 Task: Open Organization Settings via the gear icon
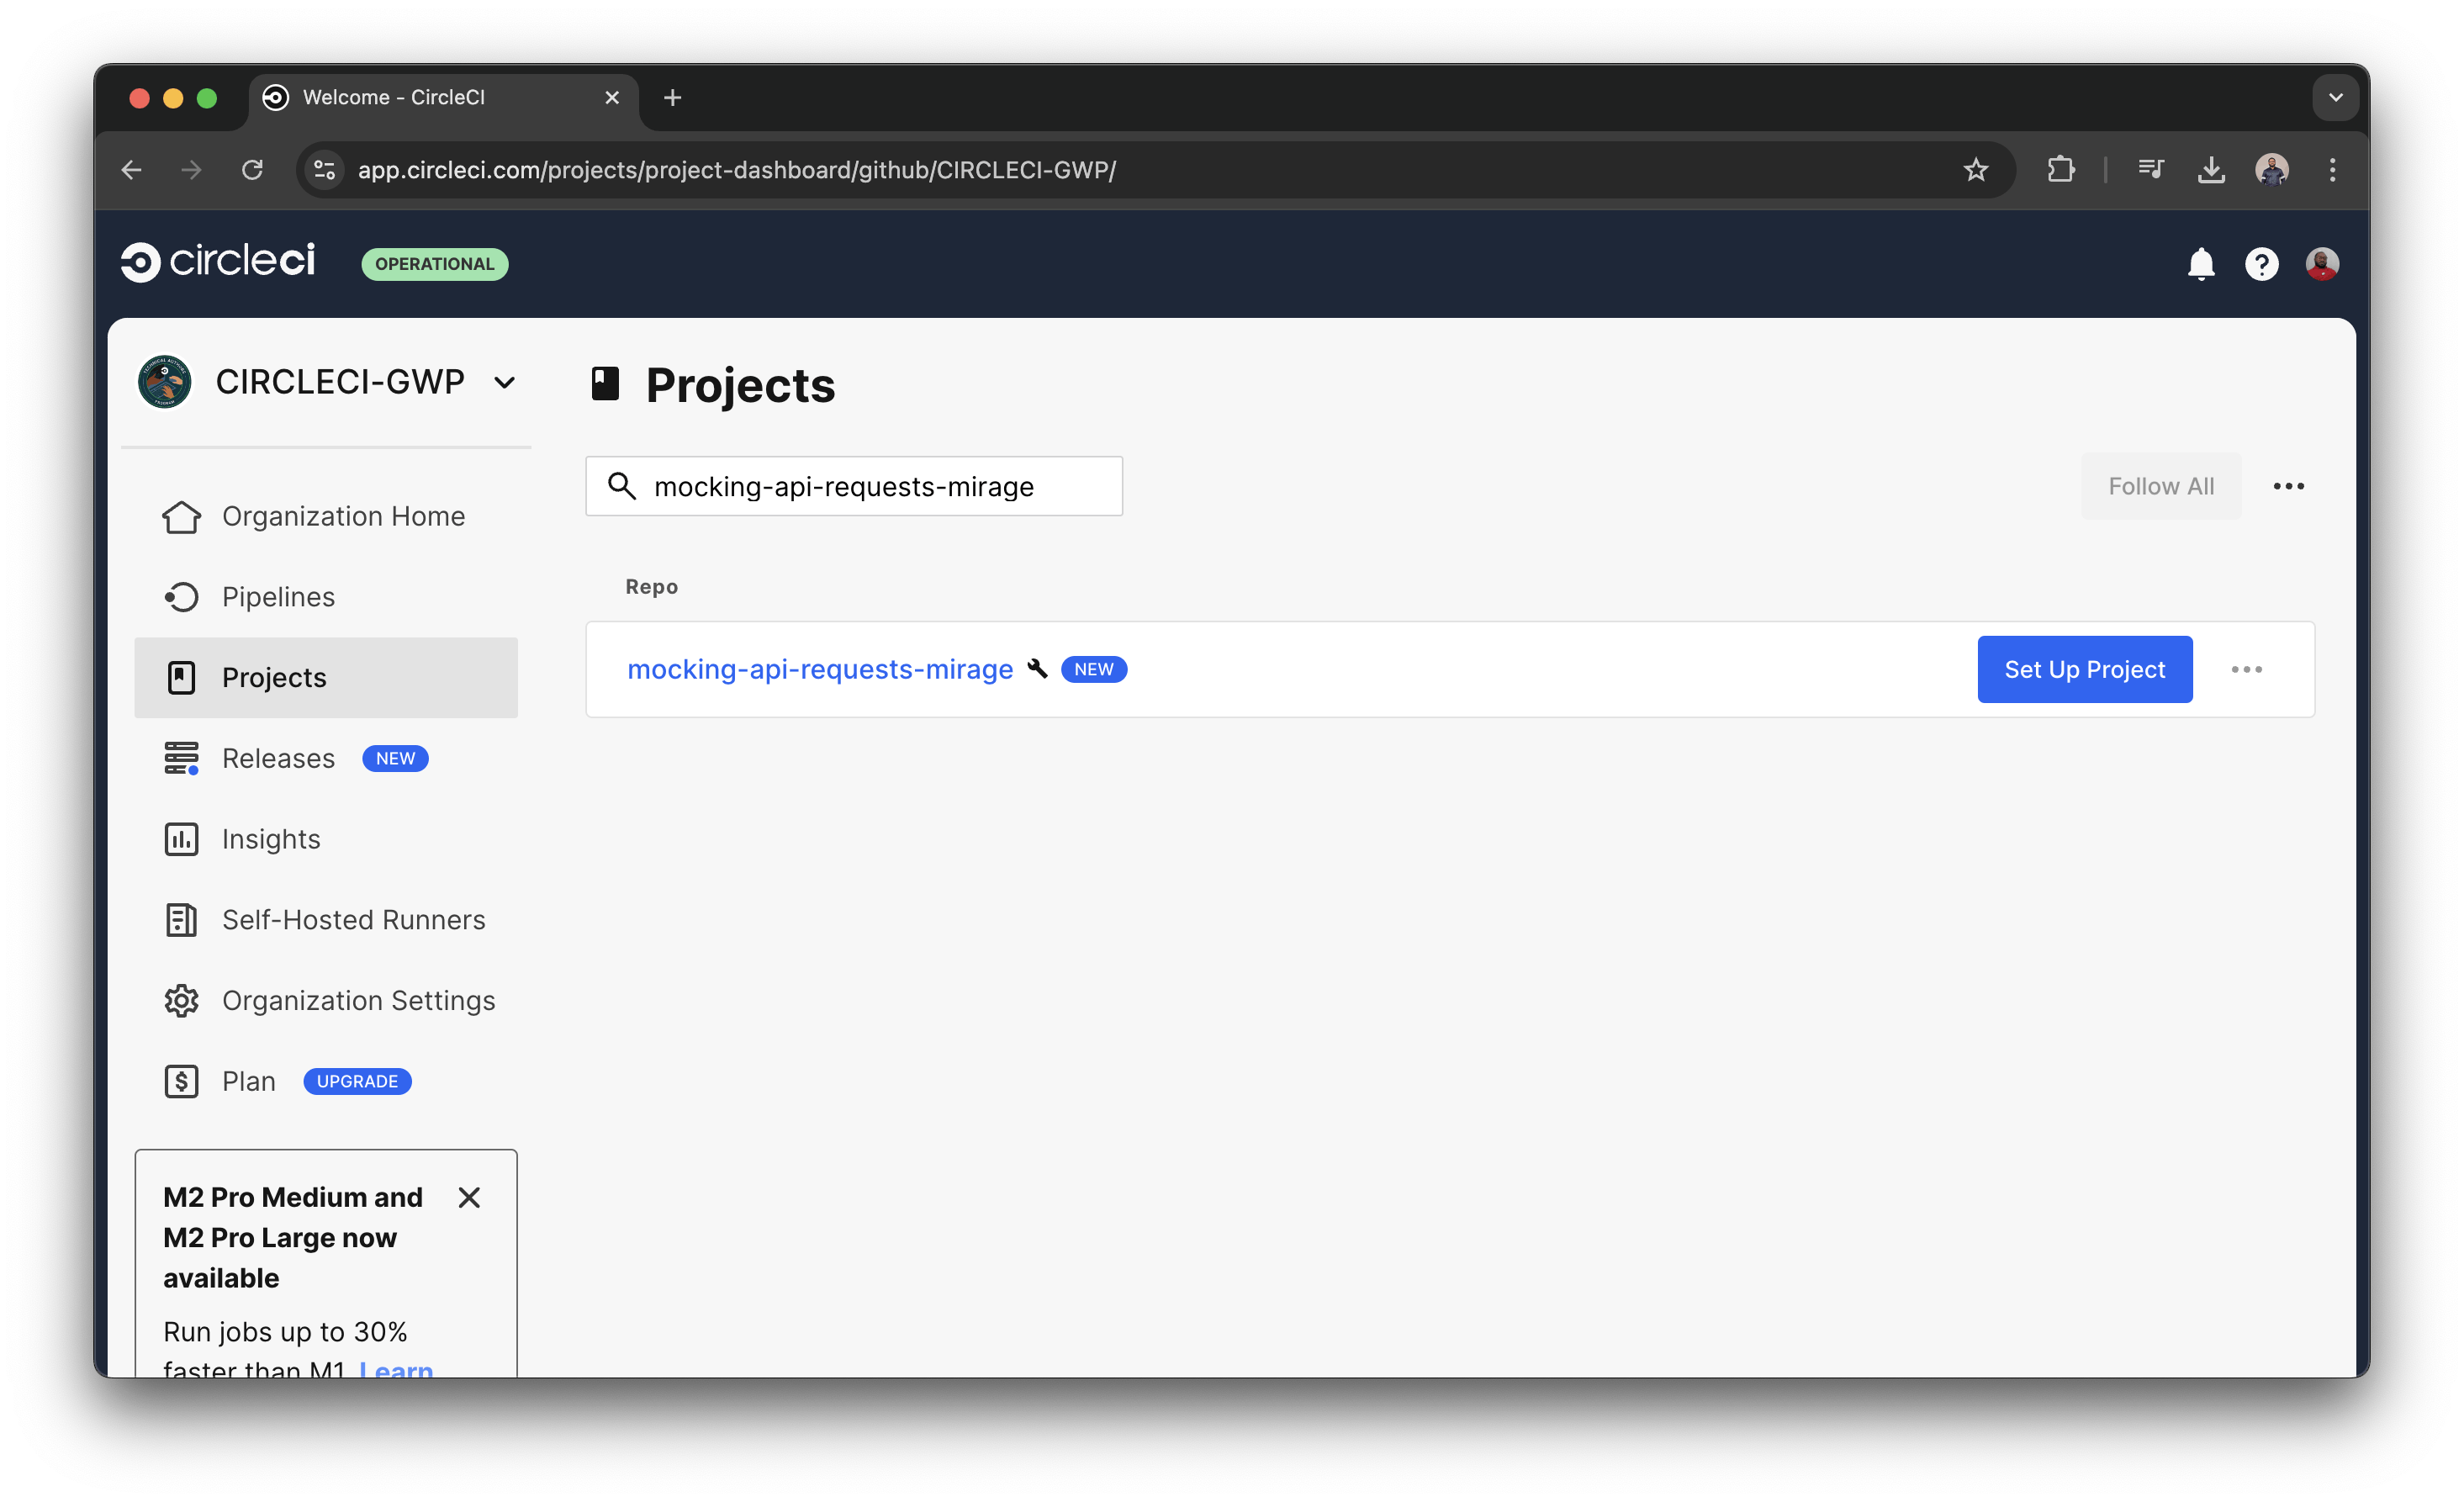tap(181, 1000)
